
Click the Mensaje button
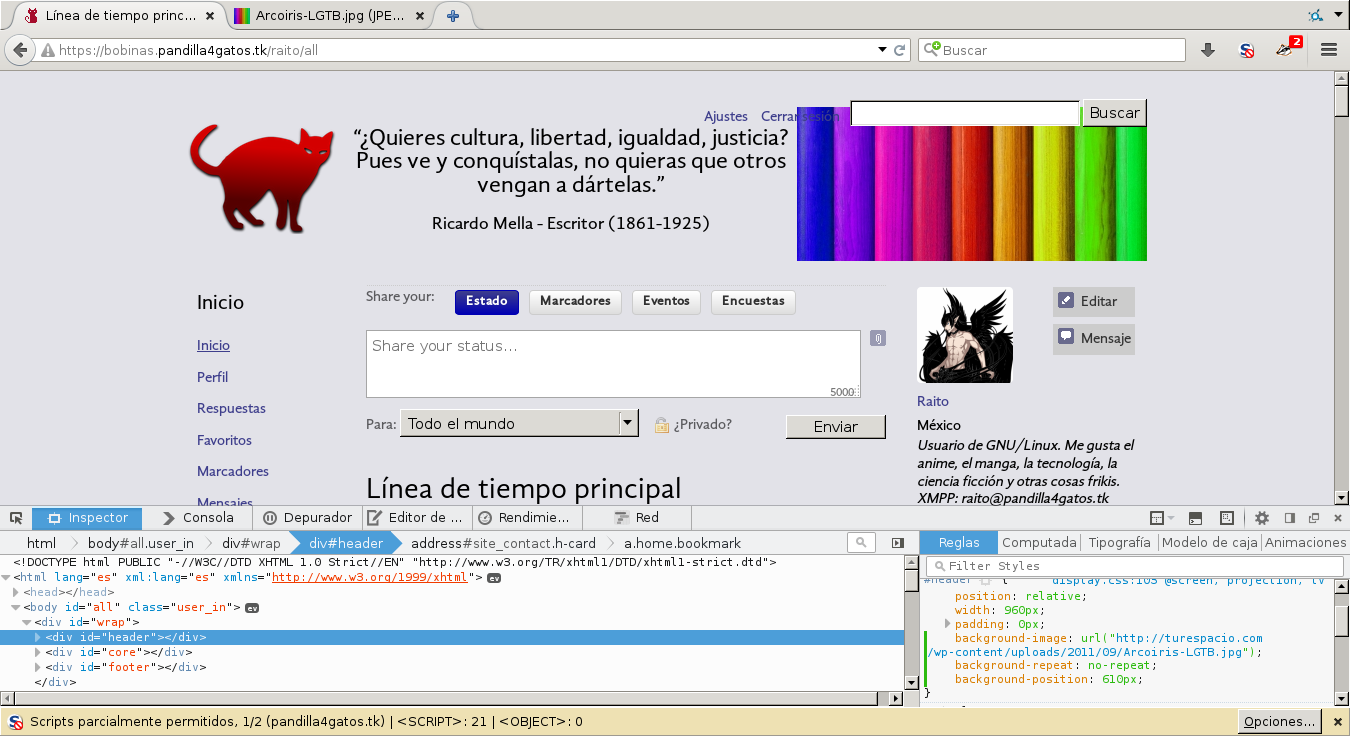tap(1094, 339)
